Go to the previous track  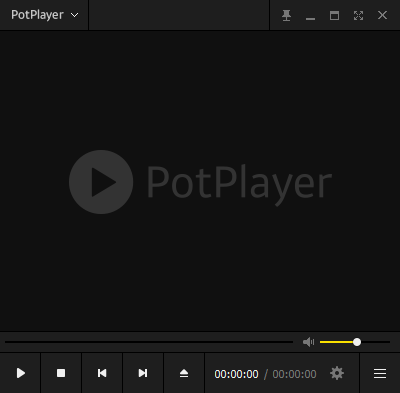click(102, 373)
